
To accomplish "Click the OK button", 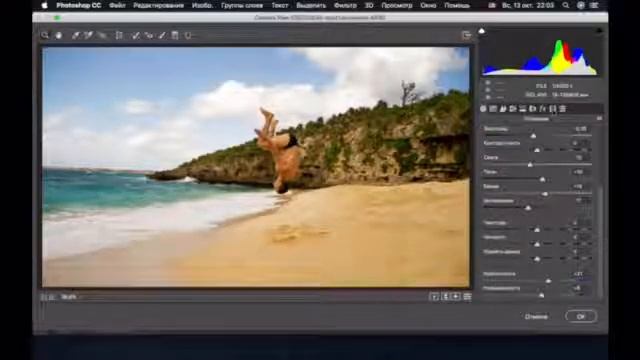I will point(581,316).
